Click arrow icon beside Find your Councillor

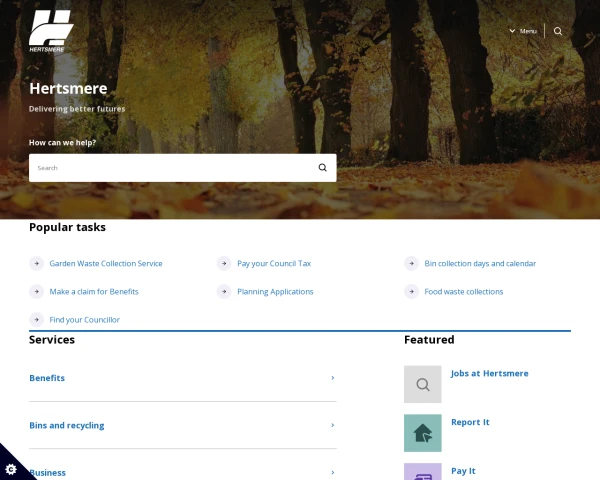[x=37, y=320]
